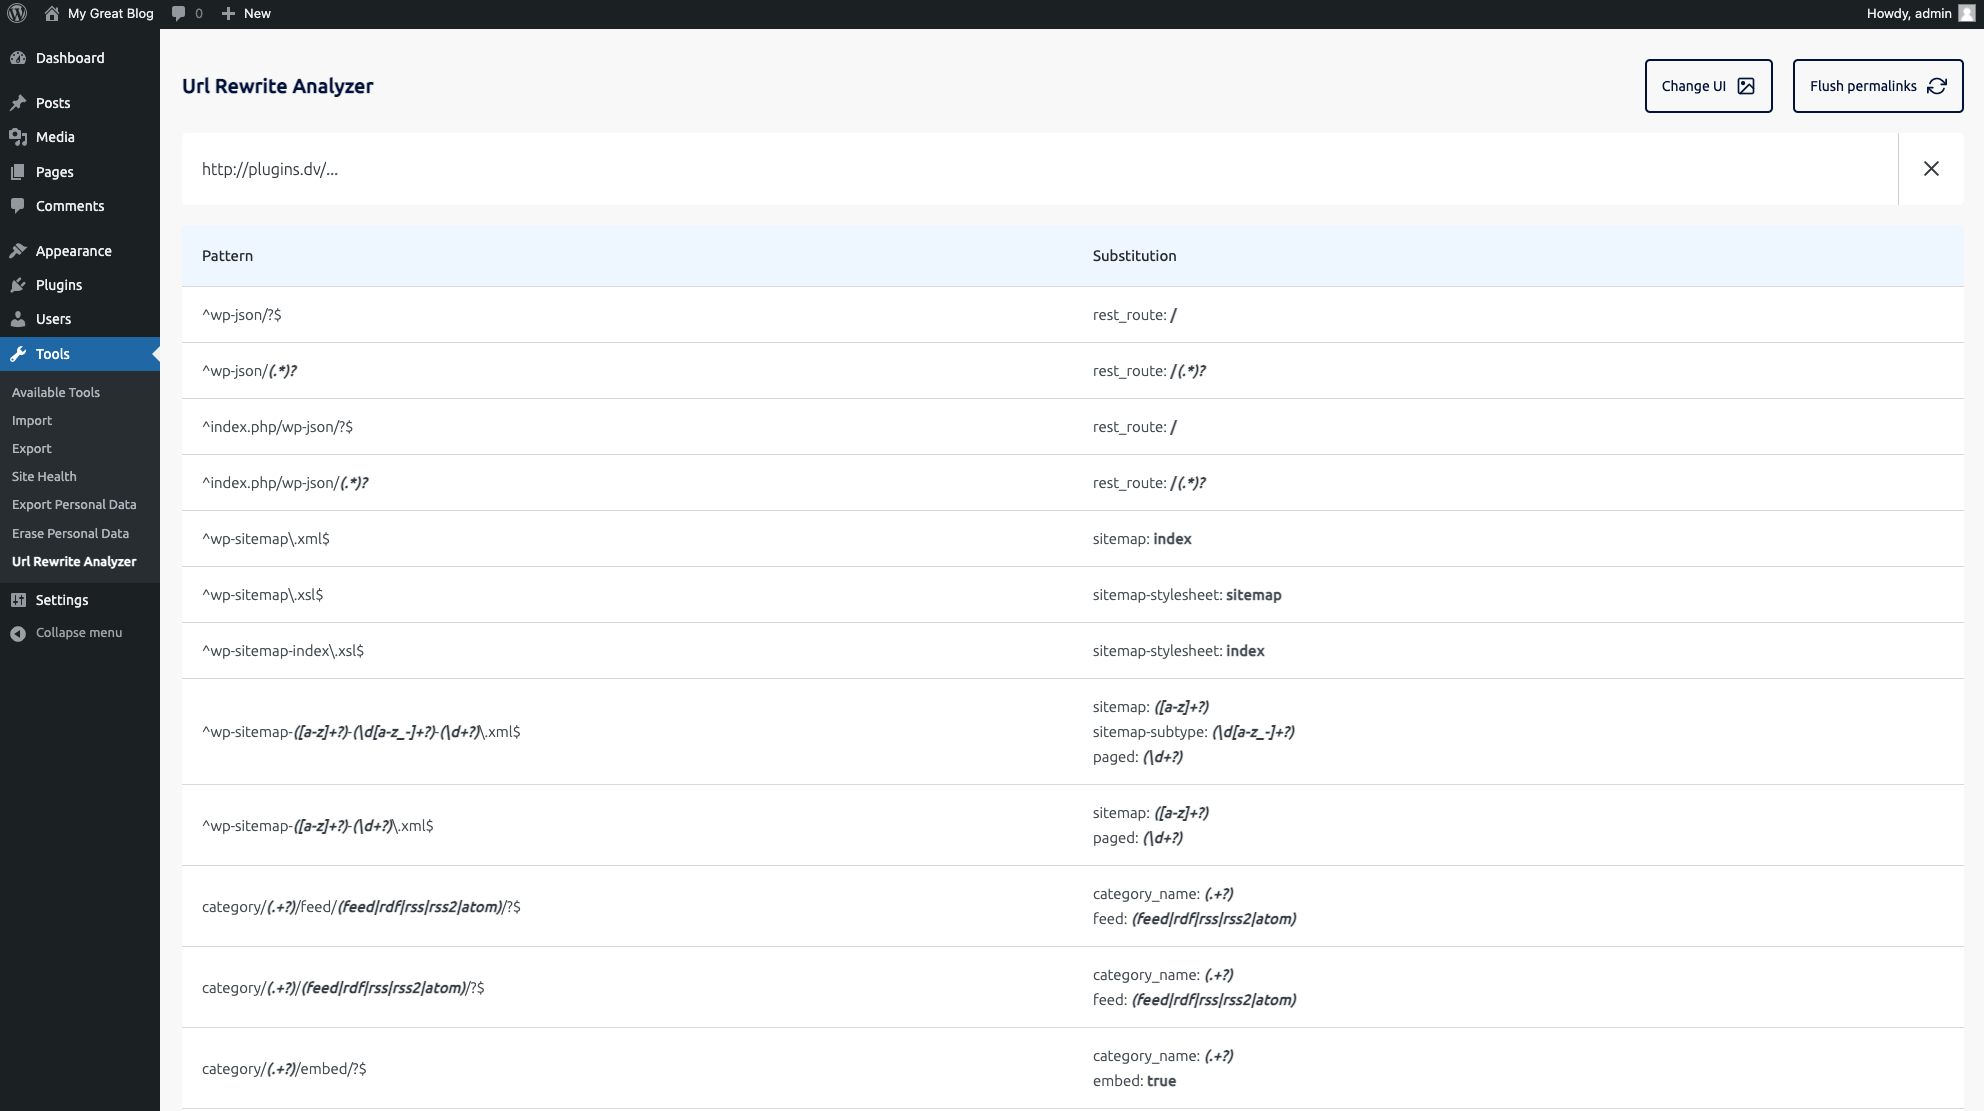Select Media menu label
This screenshot has width=1984, height=1111.
point(55,137)
